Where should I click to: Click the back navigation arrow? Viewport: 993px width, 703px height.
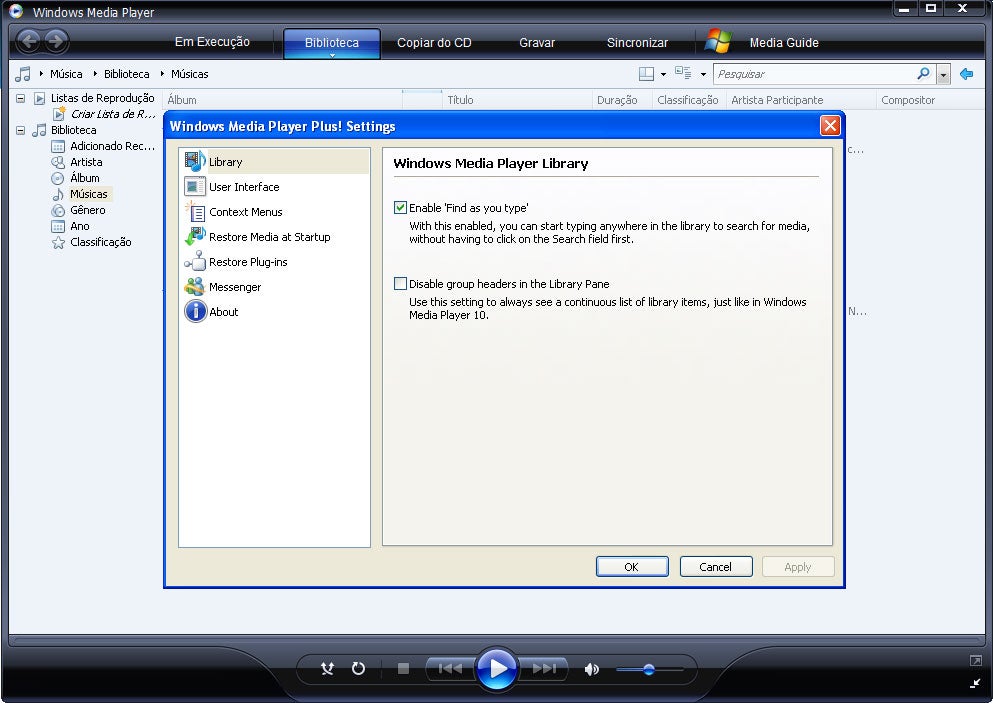(28, 42)
